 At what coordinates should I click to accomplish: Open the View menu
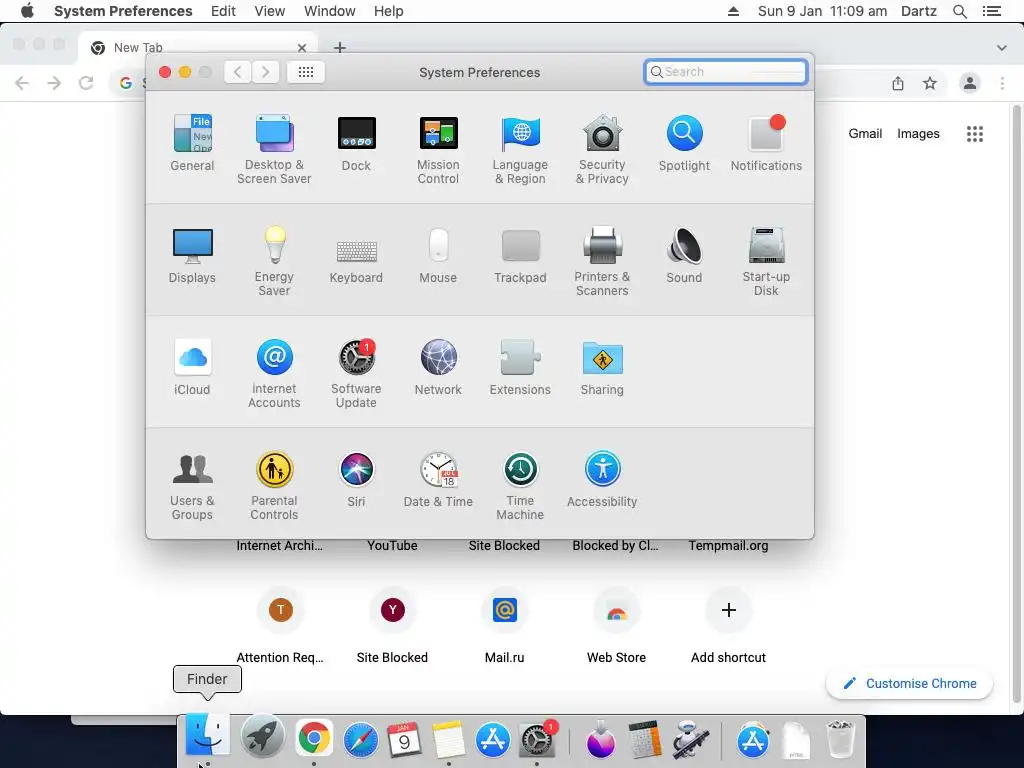(270, 11)
